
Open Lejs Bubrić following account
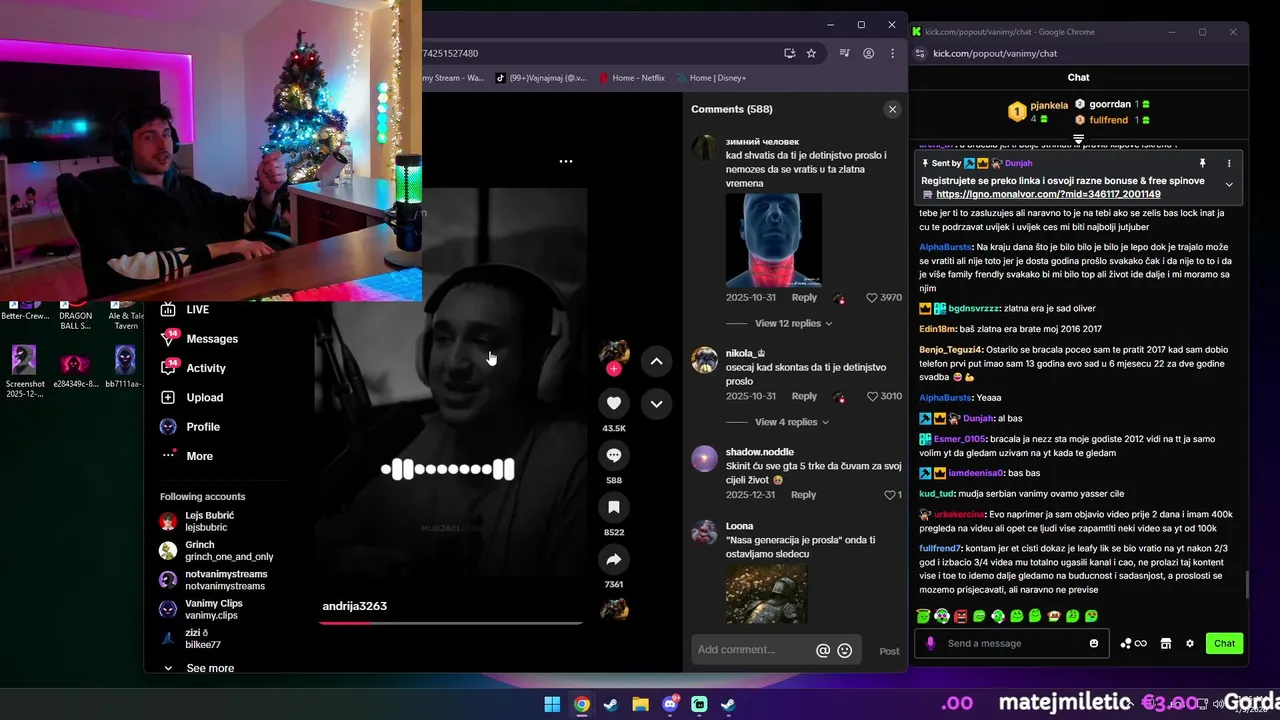pyautogui.click(x=197, y=521)
